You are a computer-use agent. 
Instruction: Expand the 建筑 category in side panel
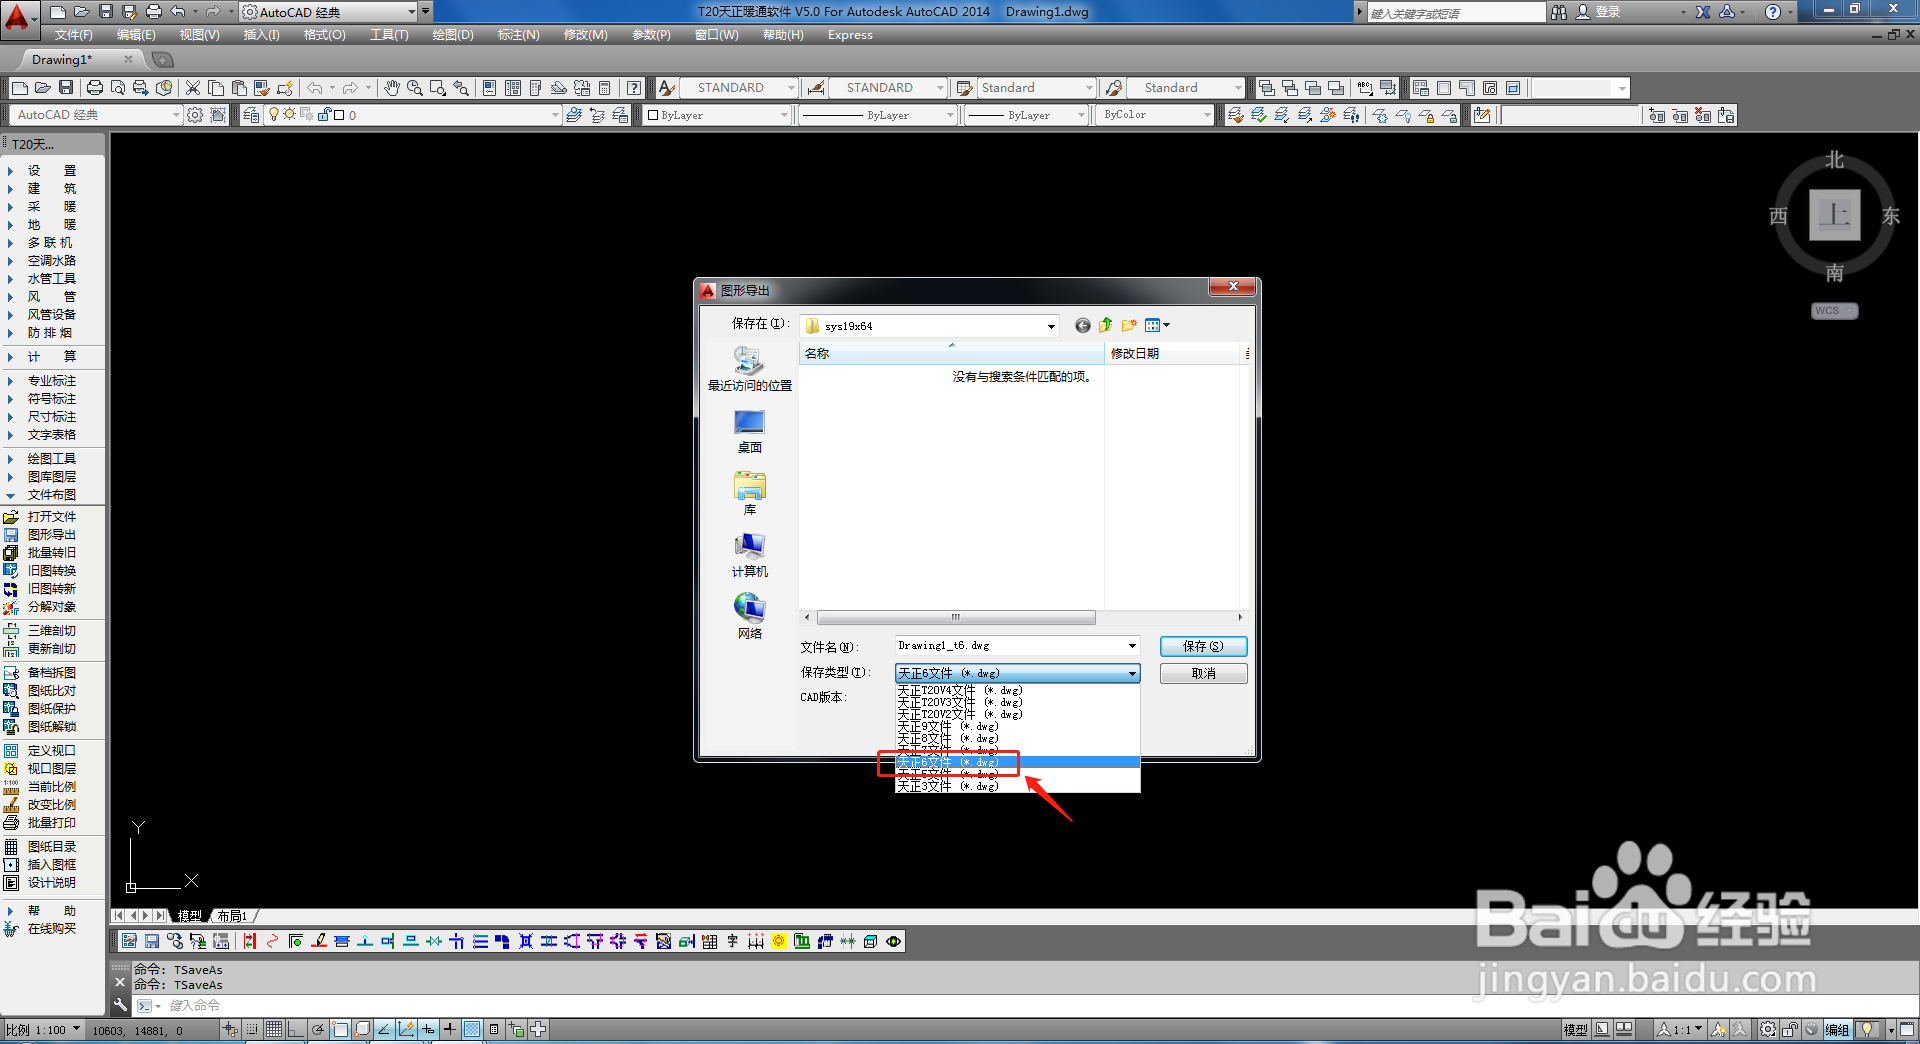point(51,189)
